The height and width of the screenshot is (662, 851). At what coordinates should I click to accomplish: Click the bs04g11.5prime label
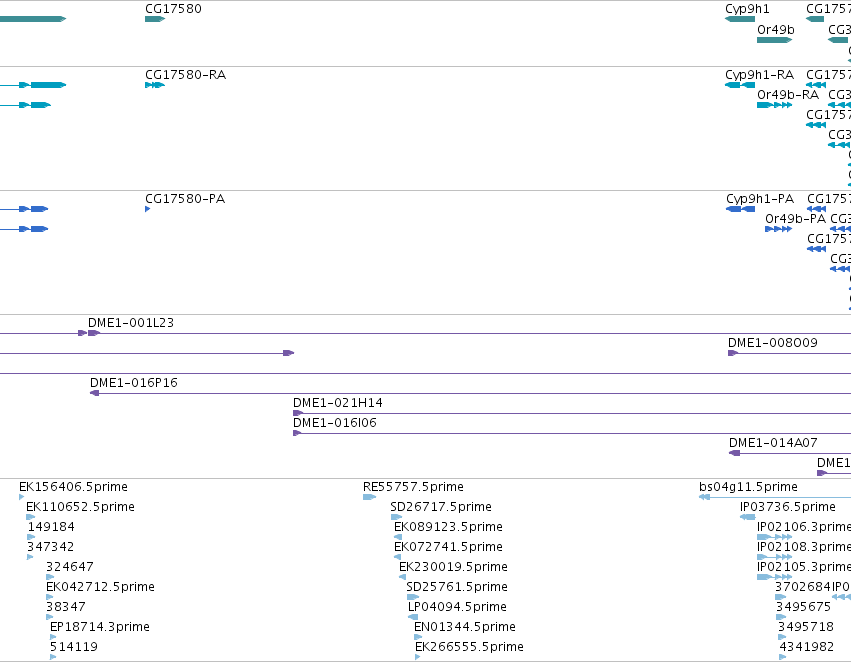click(748, 487)
